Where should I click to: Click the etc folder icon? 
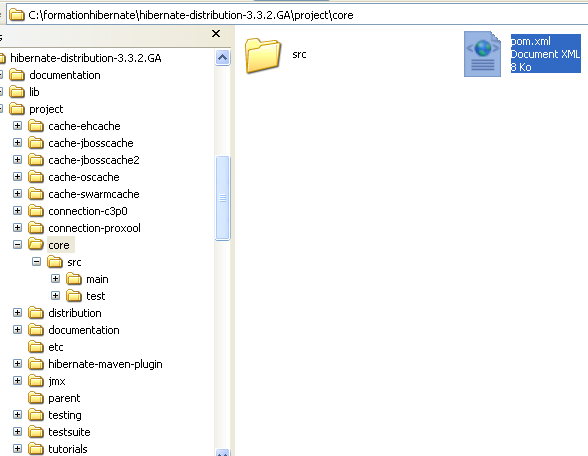coord(36,347)
